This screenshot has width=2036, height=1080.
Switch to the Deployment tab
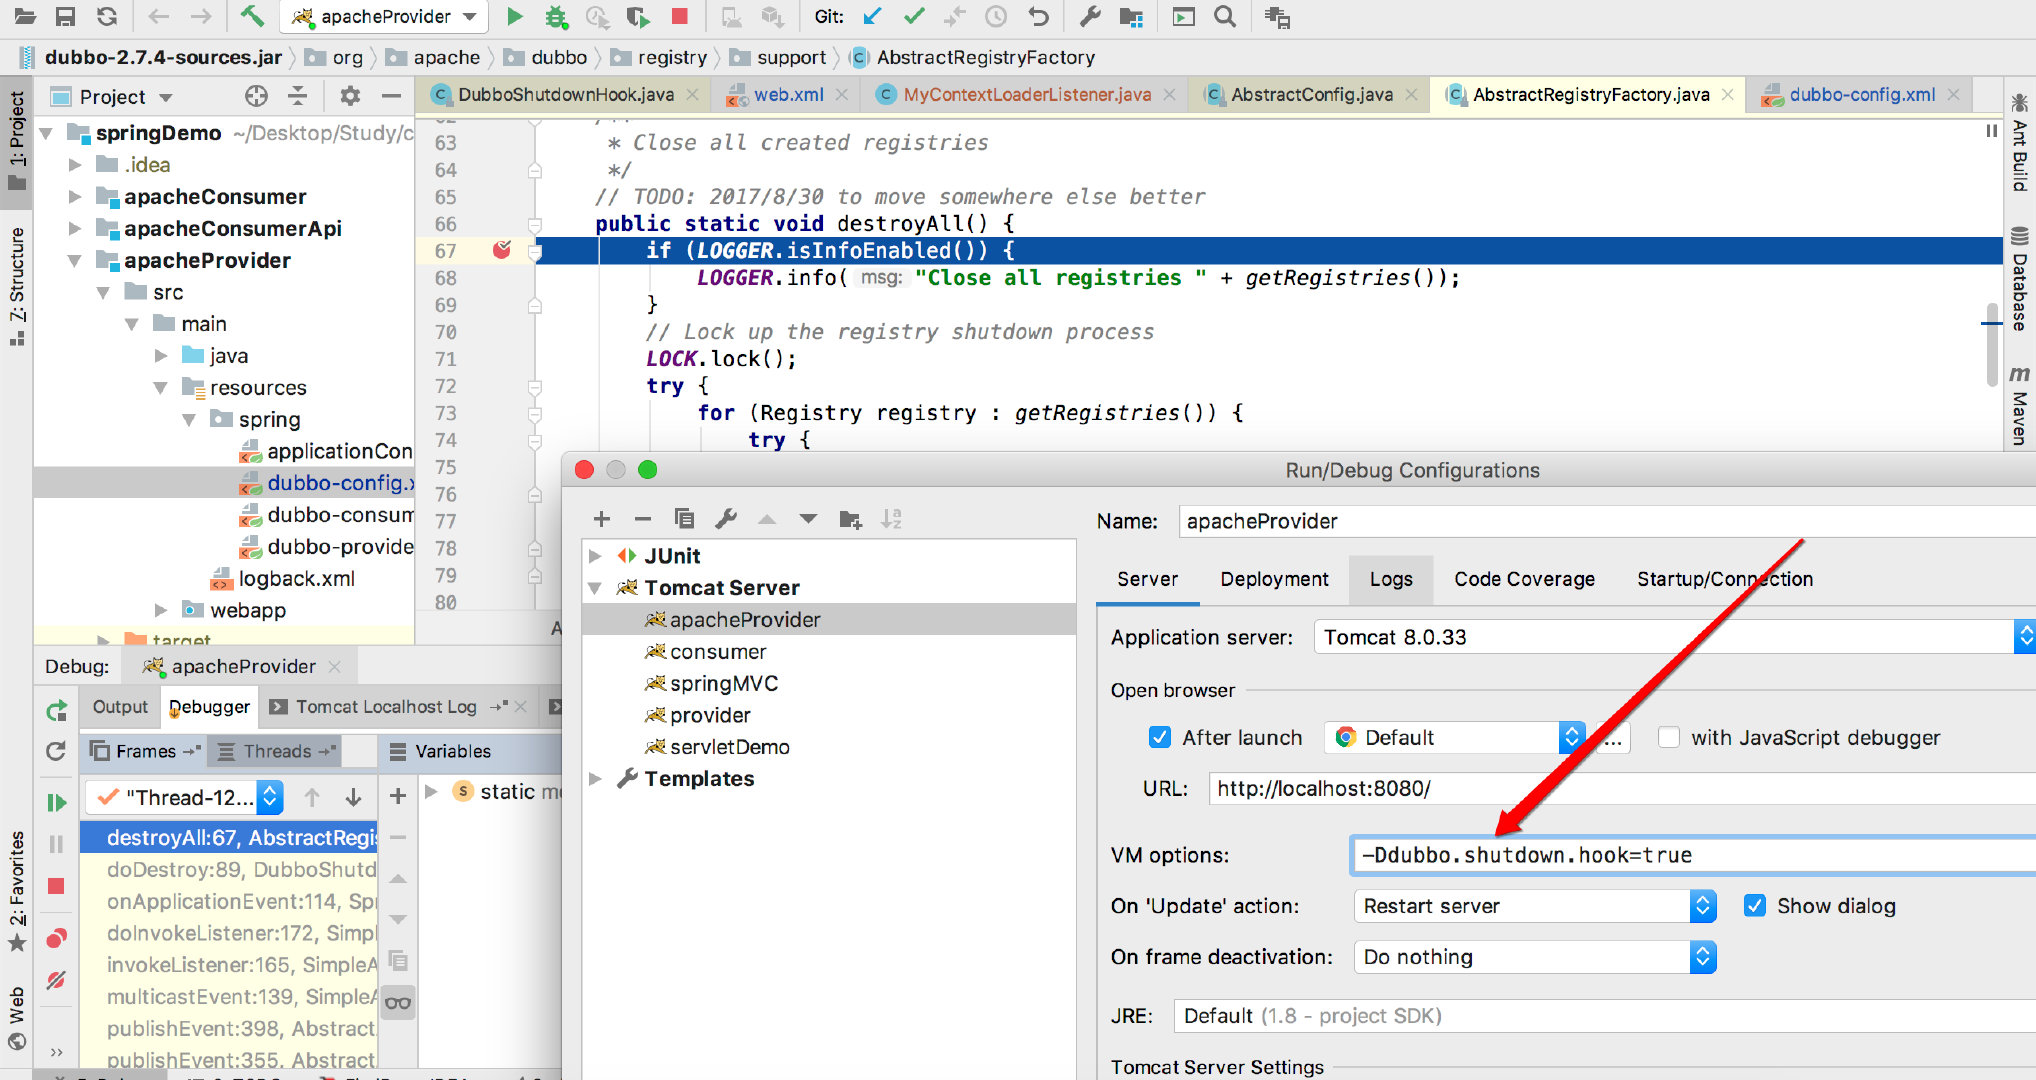[x=1274, y=579]
